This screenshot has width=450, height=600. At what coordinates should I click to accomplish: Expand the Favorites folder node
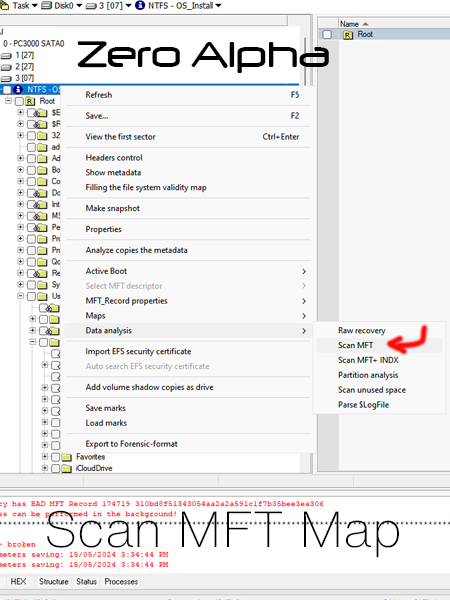[45, 457]
